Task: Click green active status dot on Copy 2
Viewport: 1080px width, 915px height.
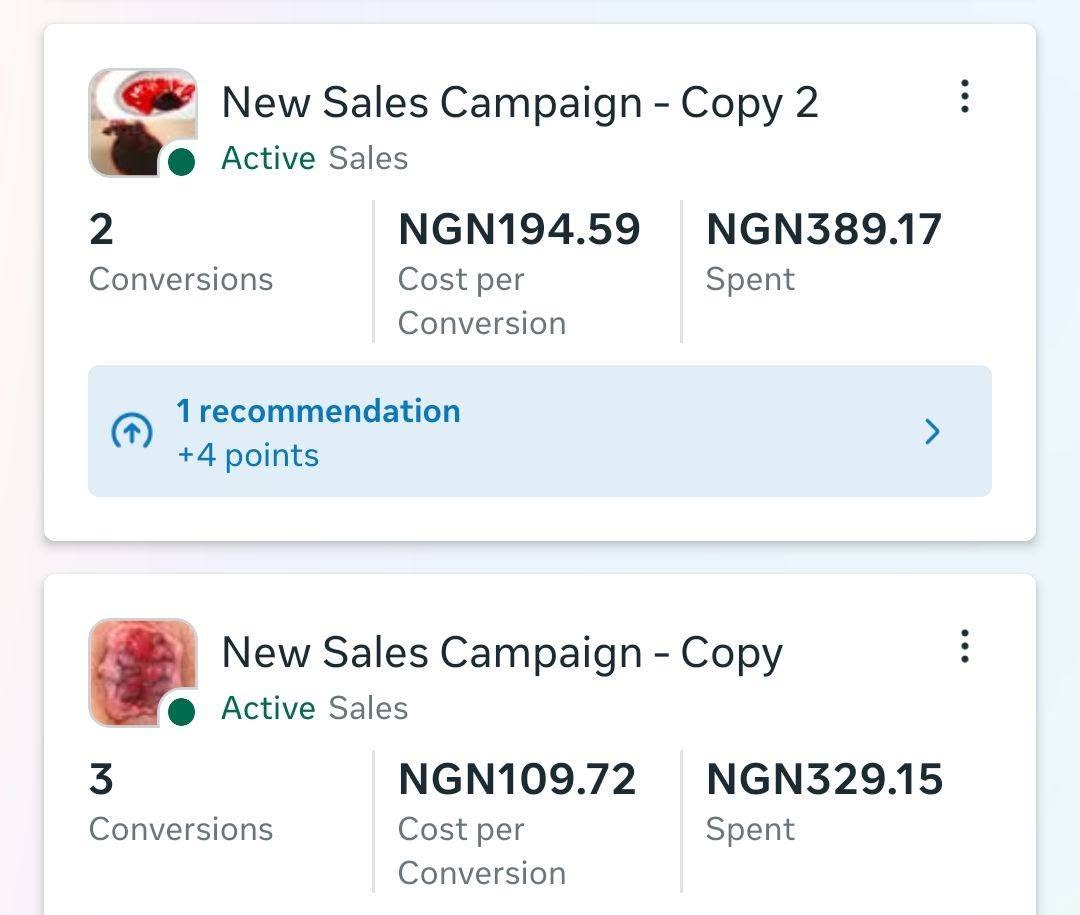Action: tap(181, 162)
